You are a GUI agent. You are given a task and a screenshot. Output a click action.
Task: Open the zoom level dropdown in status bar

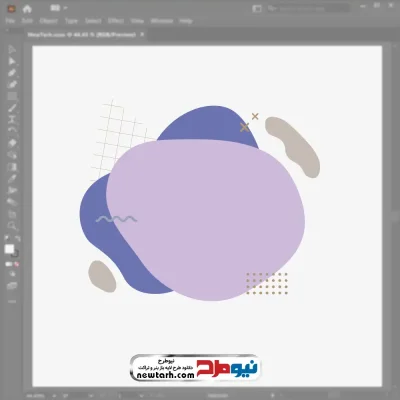[x=39, y=396]
